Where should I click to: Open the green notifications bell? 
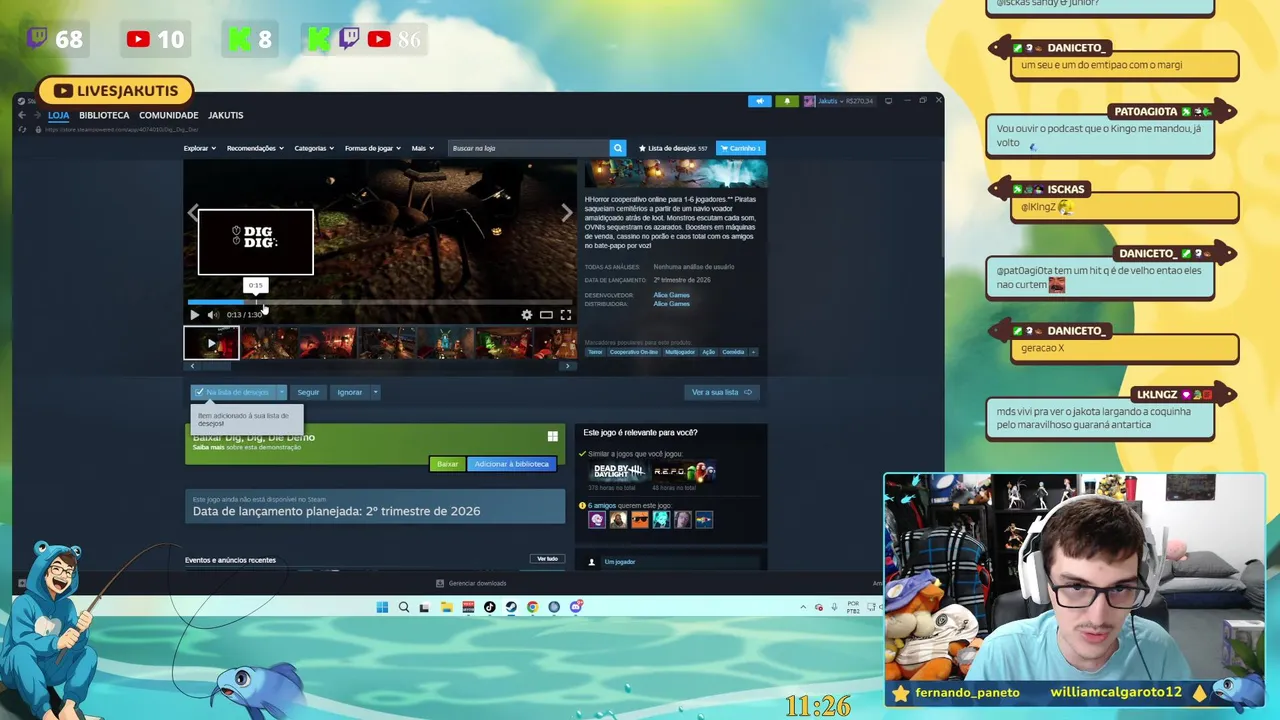[787, 101]
